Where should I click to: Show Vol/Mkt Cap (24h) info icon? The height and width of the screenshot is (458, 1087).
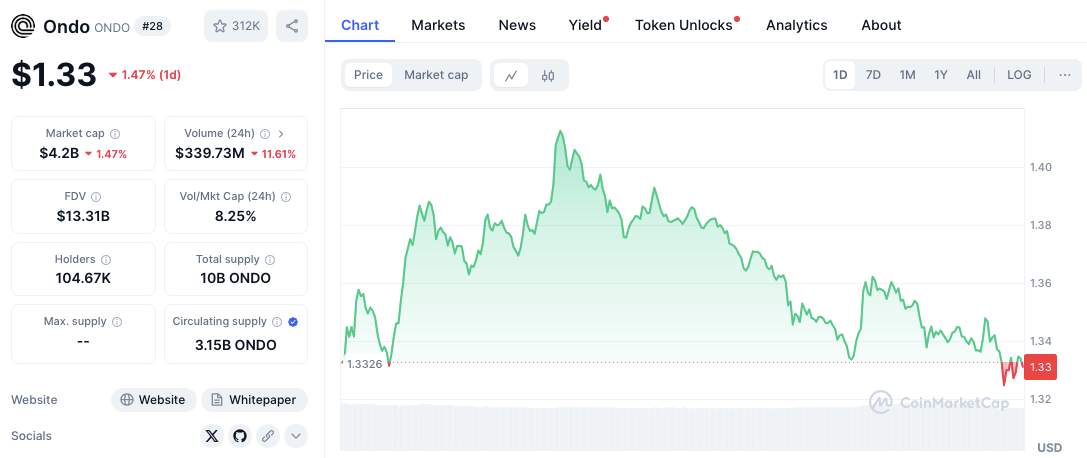[286, 197]
